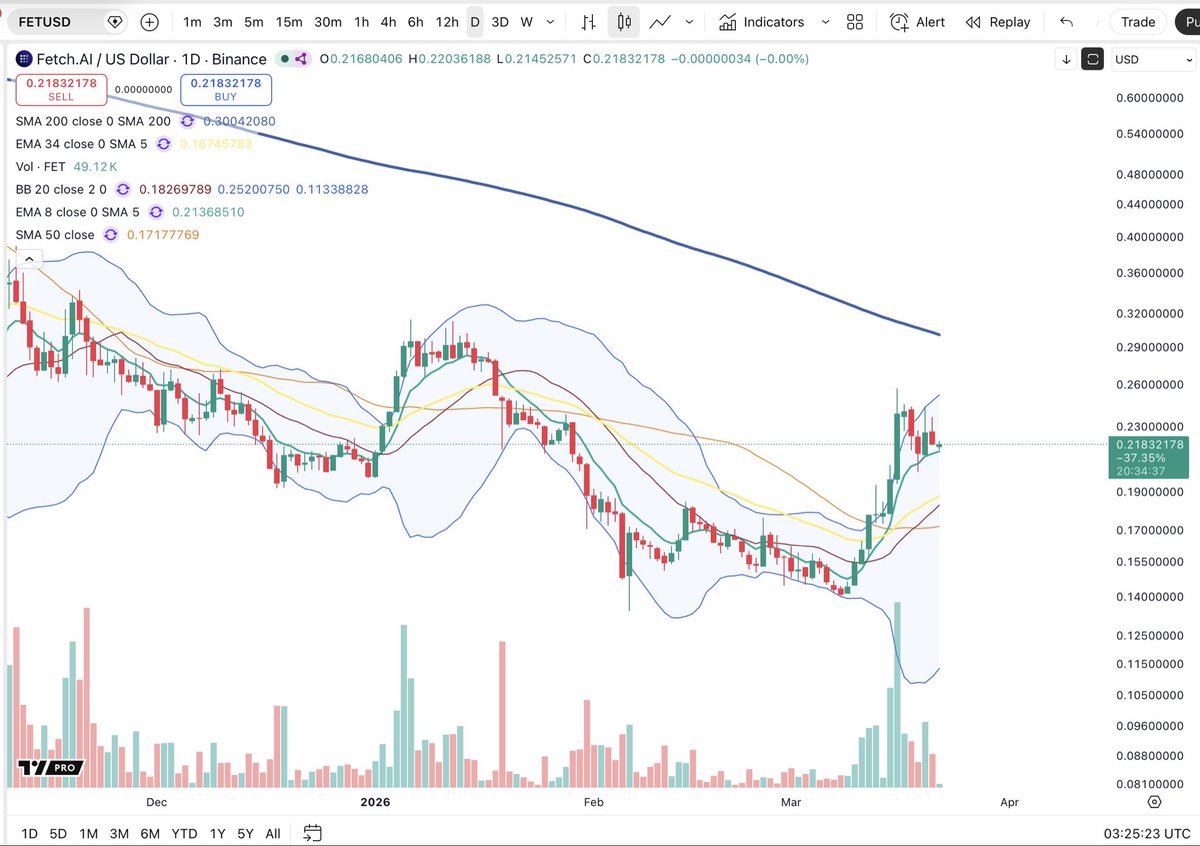1200x846 pixels.
Task: Click the BB 20 close 2 0 legend
Action: [x=61, y=189]
